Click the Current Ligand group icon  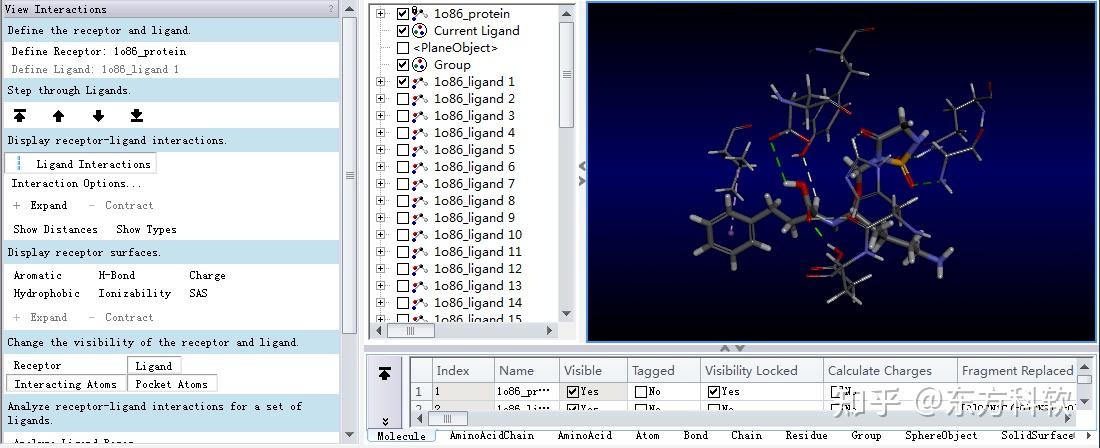point(420,31)
